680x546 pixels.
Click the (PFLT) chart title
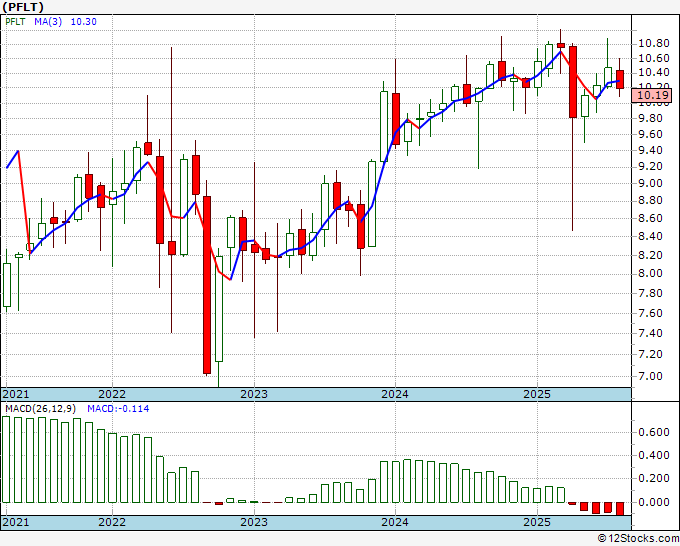click(23, 7)
